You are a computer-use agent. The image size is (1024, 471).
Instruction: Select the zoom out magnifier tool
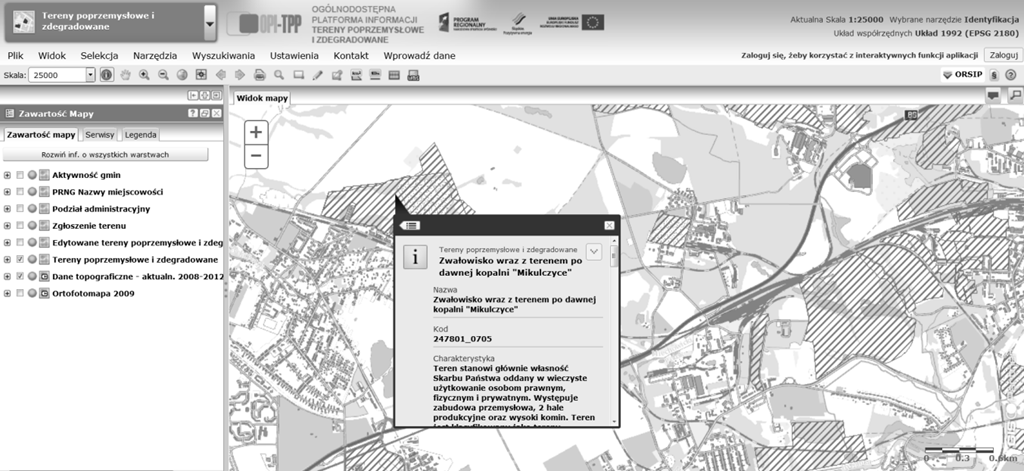pos(163,75)
